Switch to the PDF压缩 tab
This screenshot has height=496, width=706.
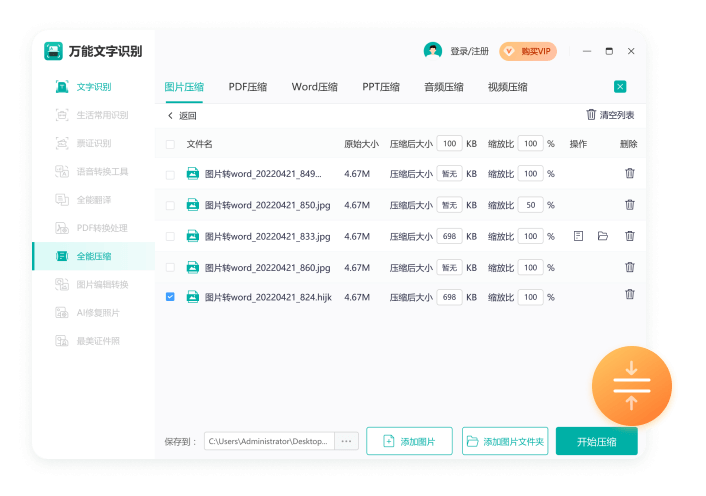(x=247, y=87)
